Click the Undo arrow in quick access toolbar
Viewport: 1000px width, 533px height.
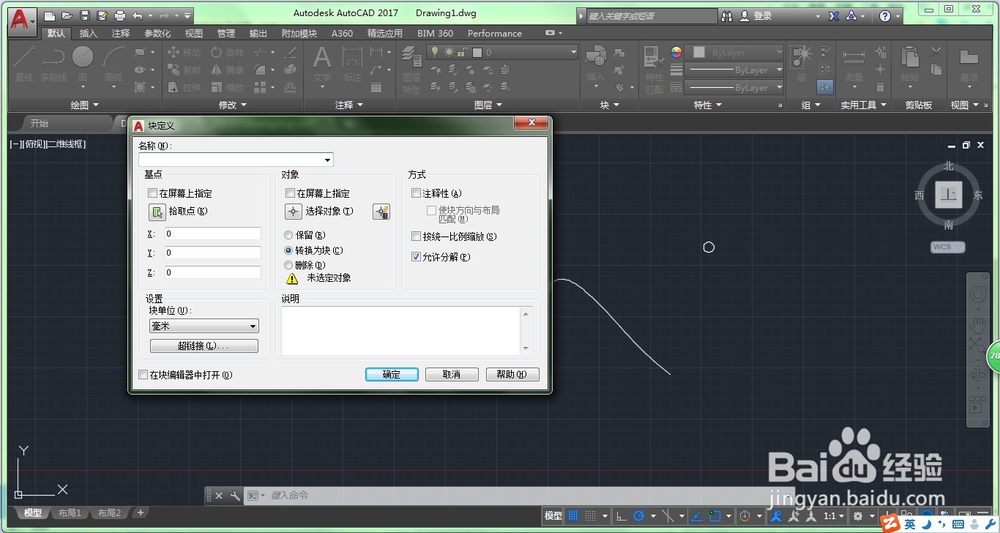137,15
